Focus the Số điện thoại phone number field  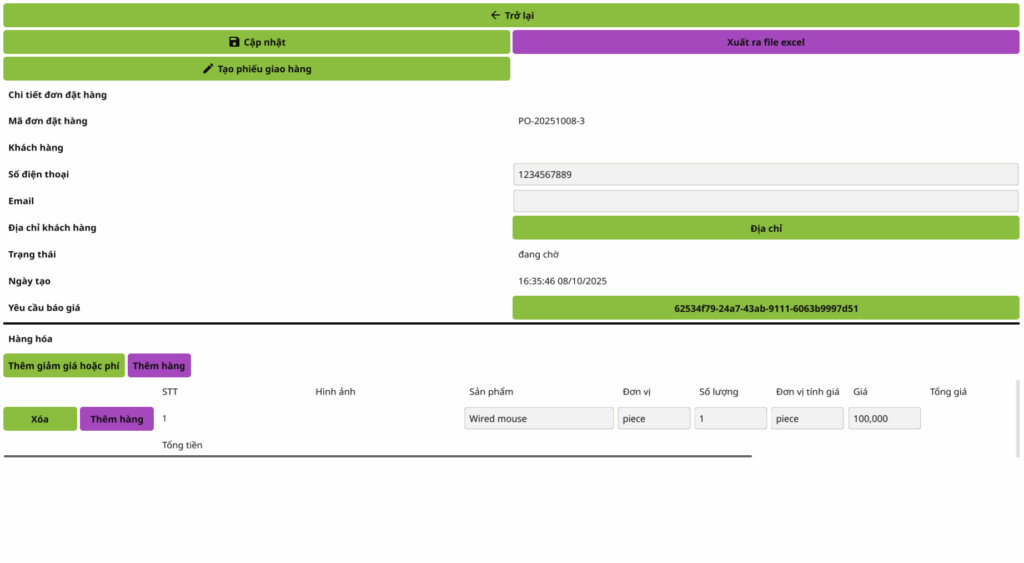pos(765,175)
